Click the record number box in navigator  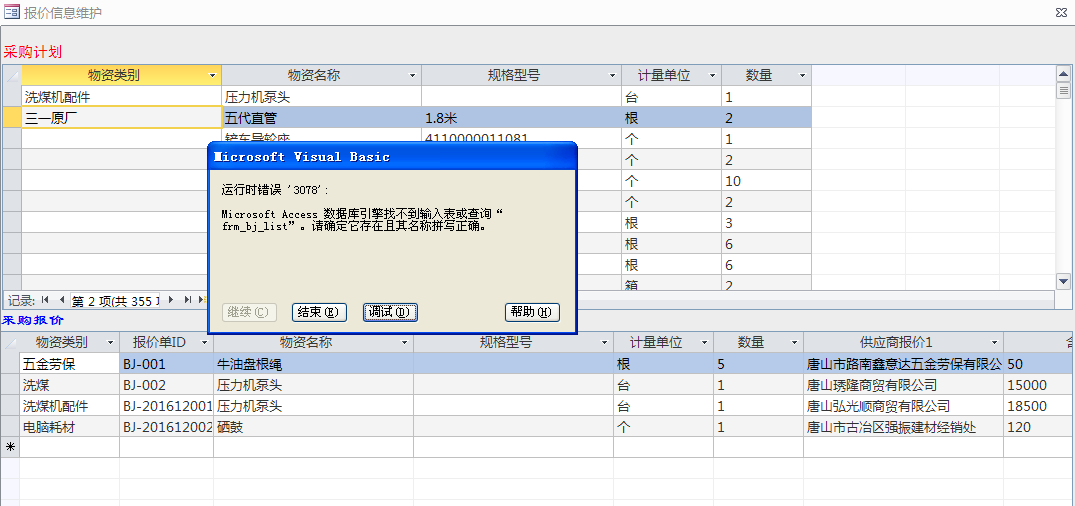pyautogui.click(x=115, y=300)
